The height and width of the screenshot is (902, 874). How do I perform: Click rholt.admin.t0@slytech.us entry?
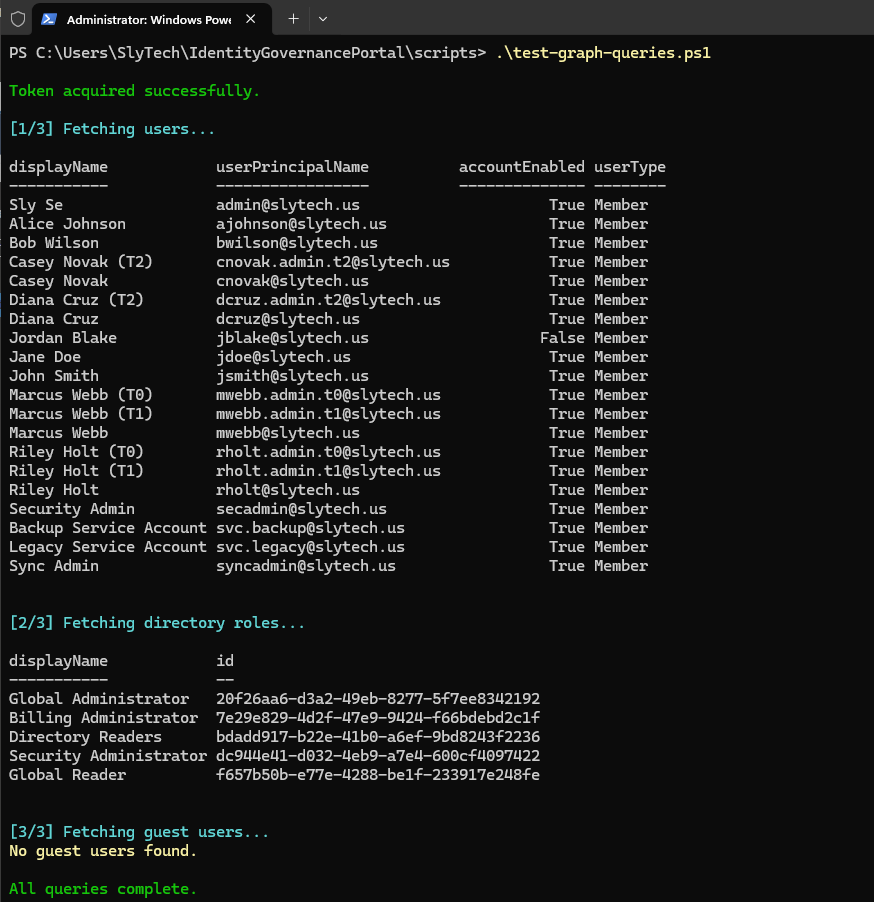click(328, 452)
